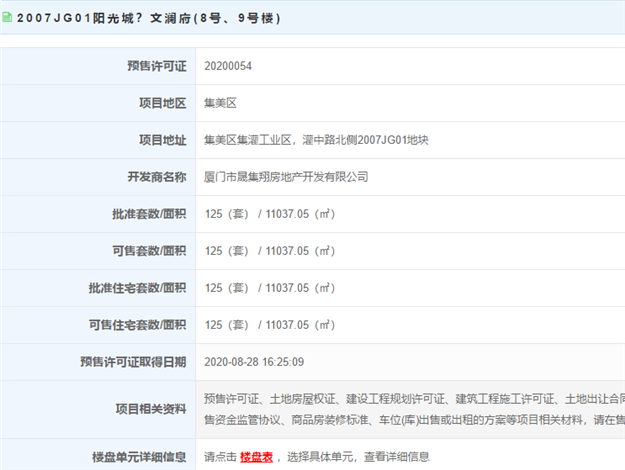Select value in 可售住宅套数/面积 row
Screen dimensions: 625x470
coord(270,325)
